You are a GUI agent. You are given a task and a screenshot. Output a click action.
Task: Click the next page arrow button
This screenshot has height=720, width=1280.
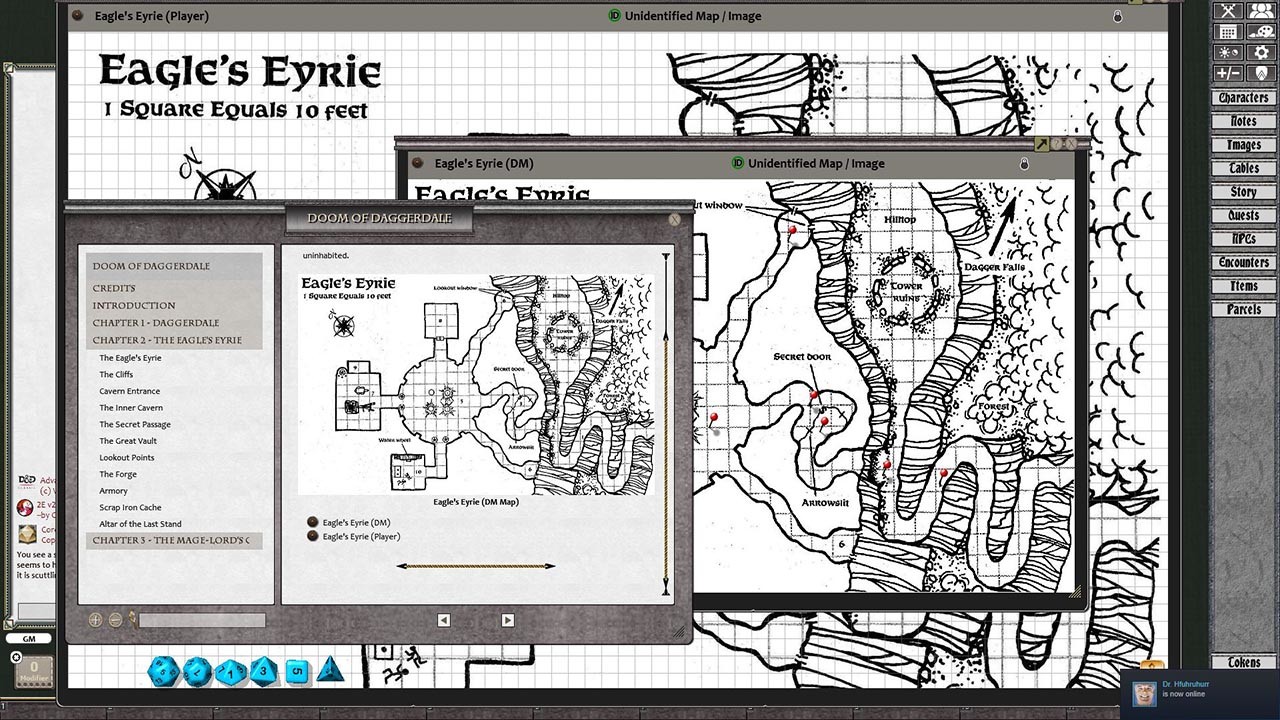coord(507,620)
